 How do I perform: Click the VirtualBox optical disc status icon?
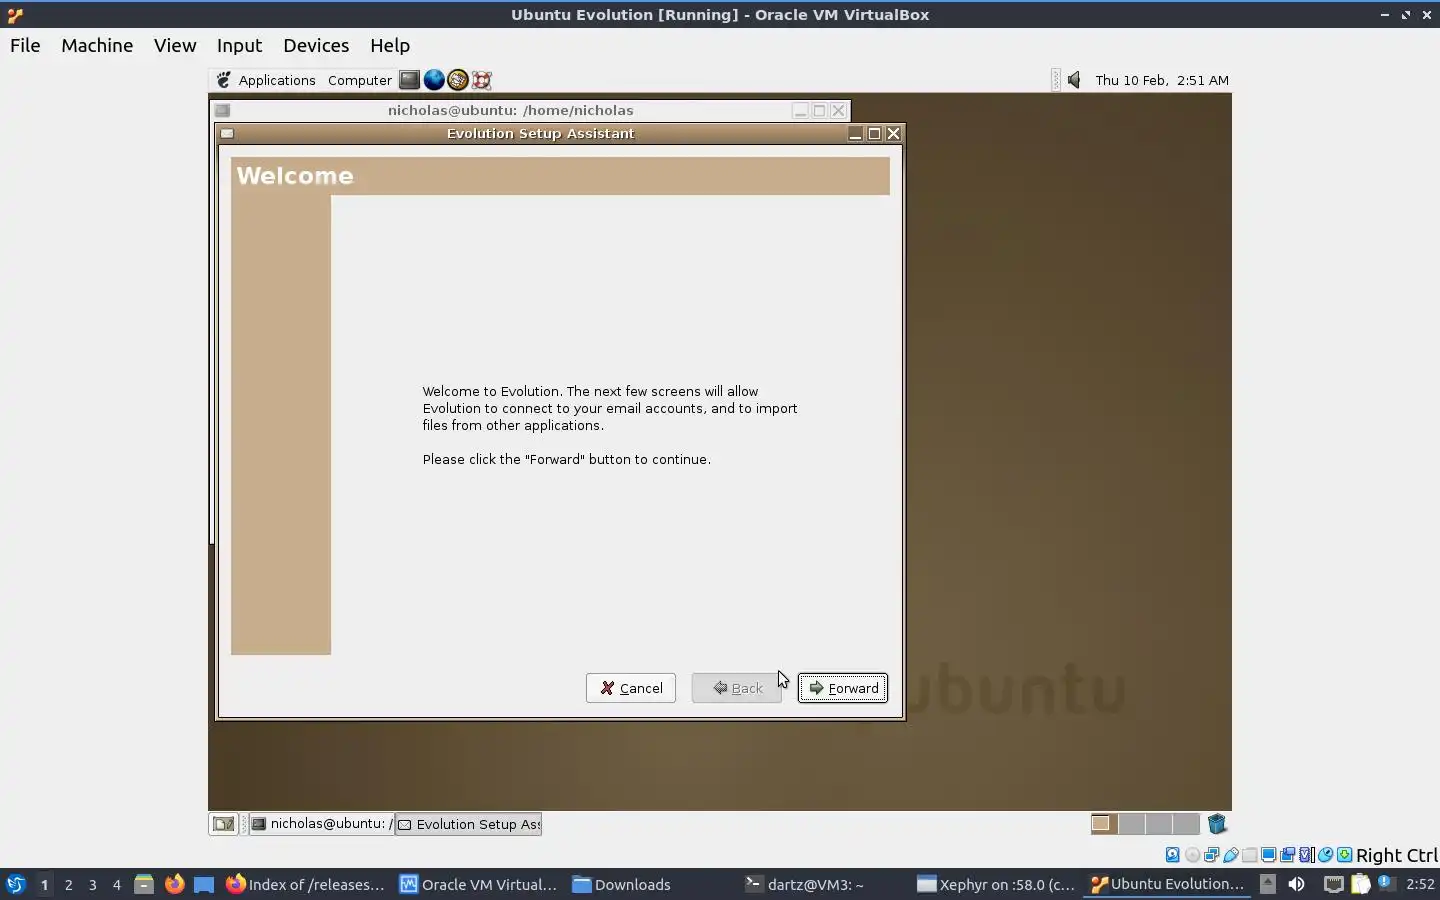pyautogui.click(x=1192, y=855)
